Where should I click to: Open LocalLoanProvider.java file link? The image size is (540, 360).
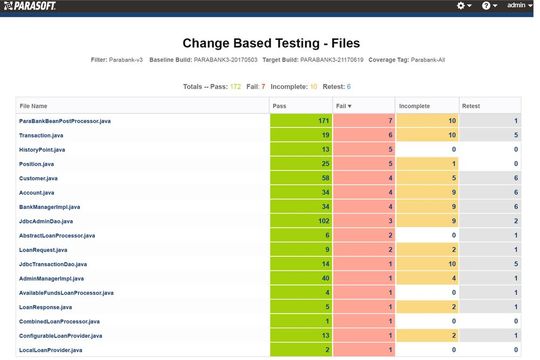coord(51,350)
